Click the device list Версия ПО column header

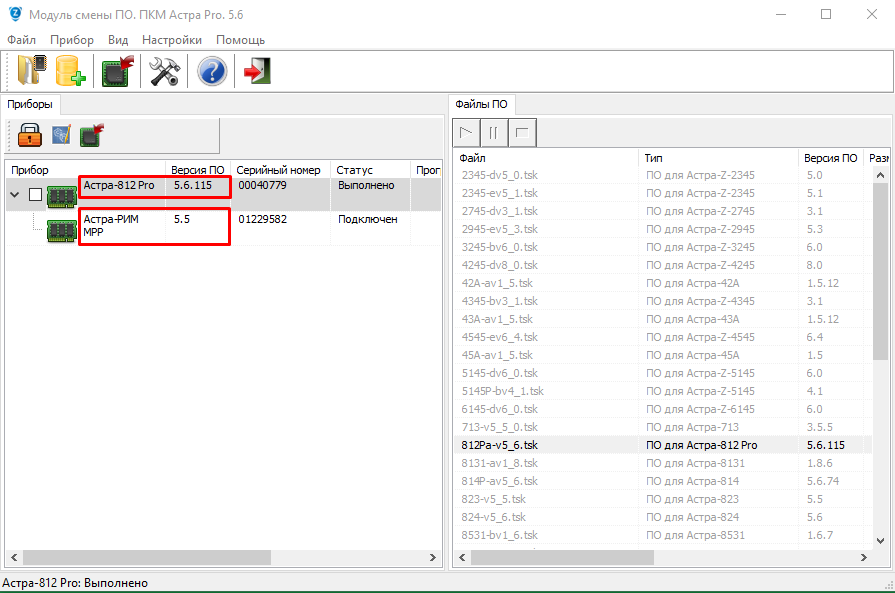click(198, 170)
